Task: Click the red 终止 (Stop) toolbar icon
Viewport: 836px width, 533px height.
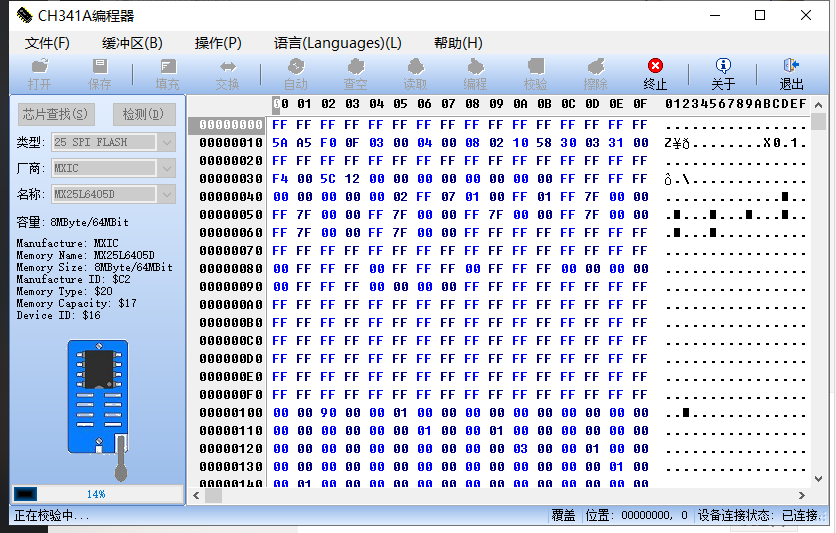Action: click(x=655, y=73)
